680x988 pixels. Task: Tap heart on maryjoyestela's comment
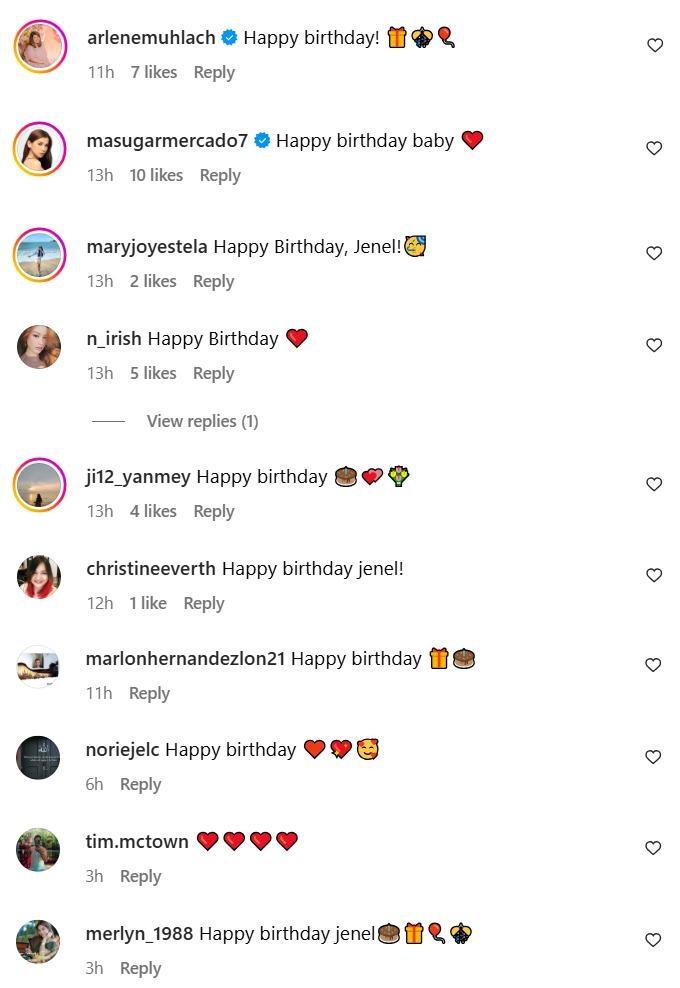pyautogui.click(x=655, y=253)
